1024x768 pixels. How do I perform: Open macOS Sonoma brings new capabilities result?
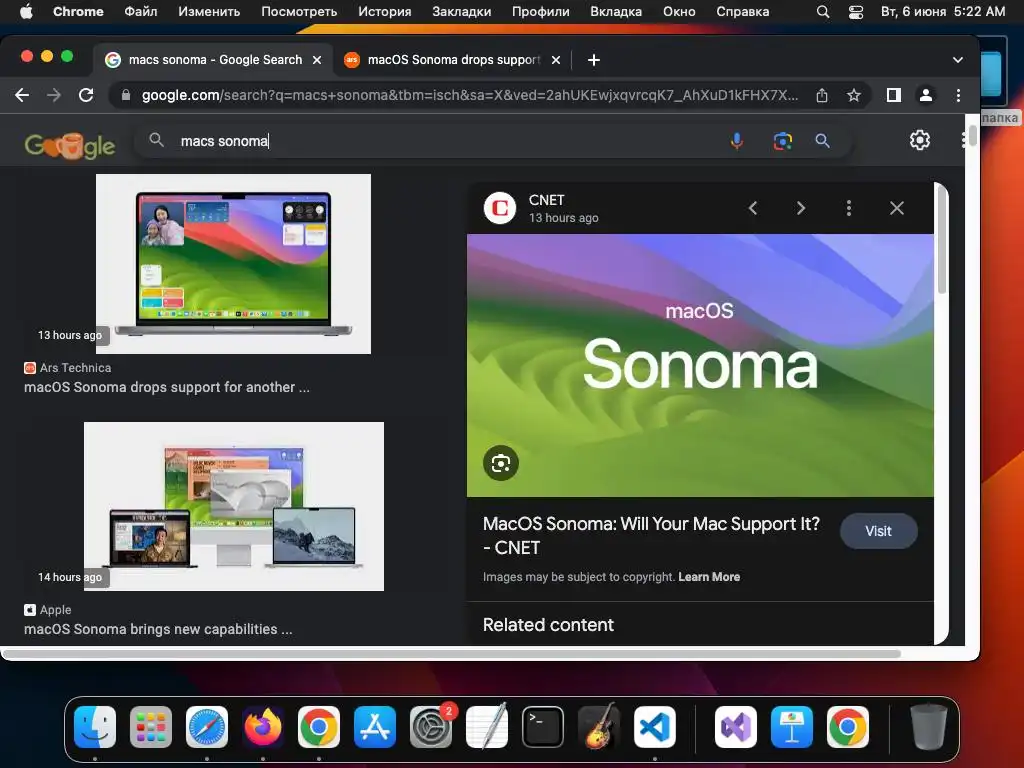click(158, 629)
